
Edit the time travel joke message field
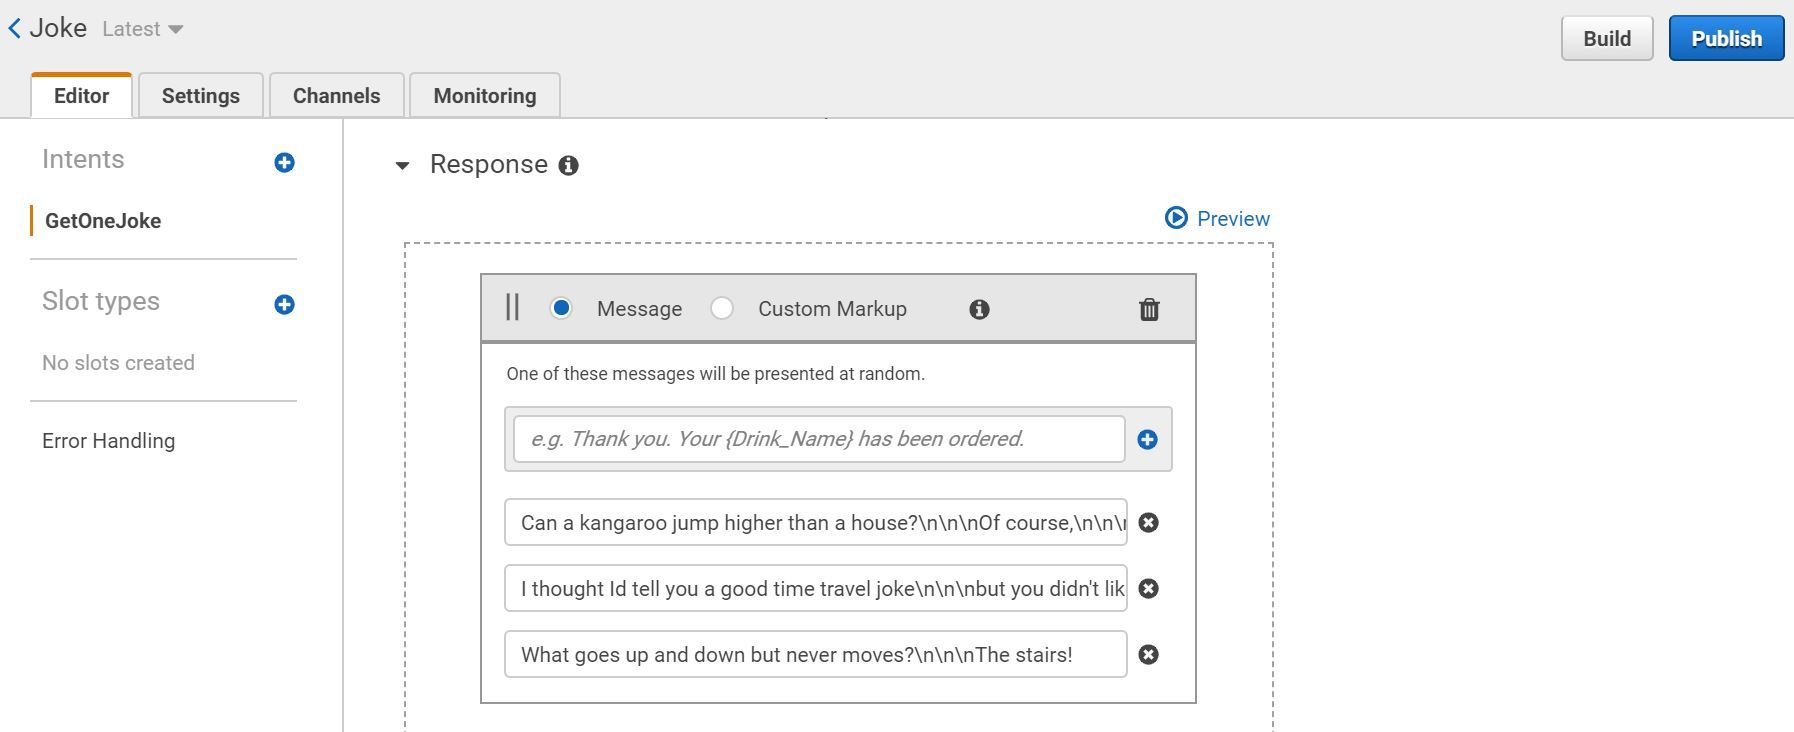click(x=816, y=588)
